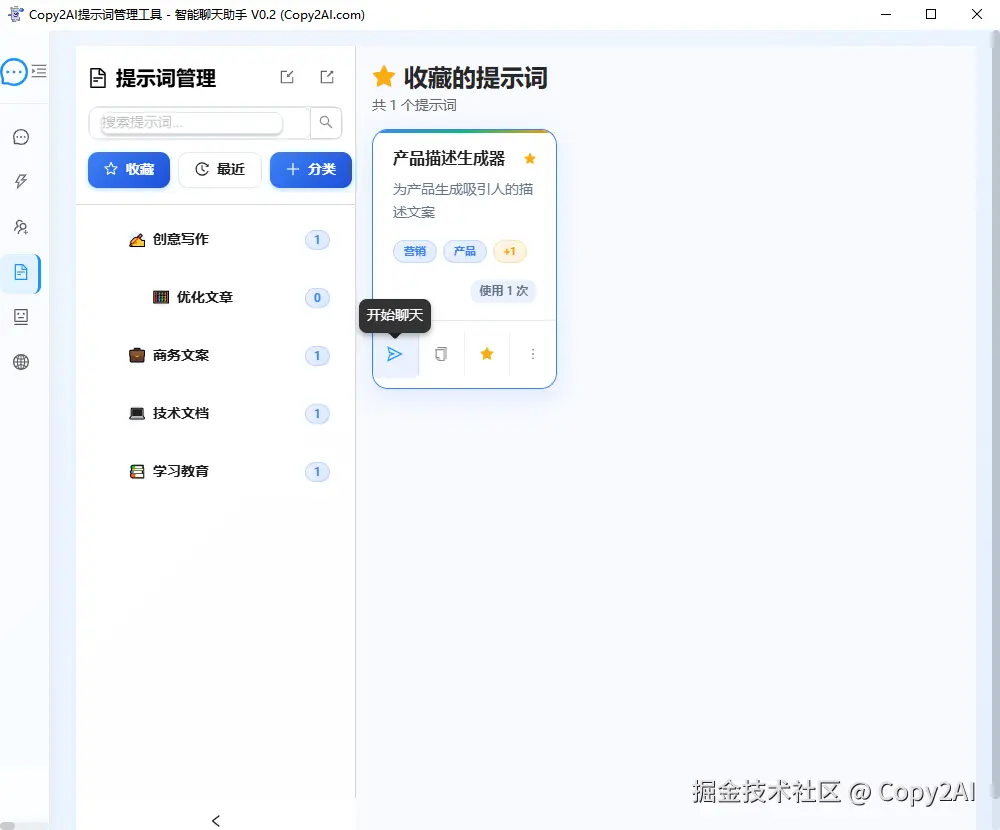Click the 分类 add category button
The image size is (1000, 830).
[x=311, y=169]
